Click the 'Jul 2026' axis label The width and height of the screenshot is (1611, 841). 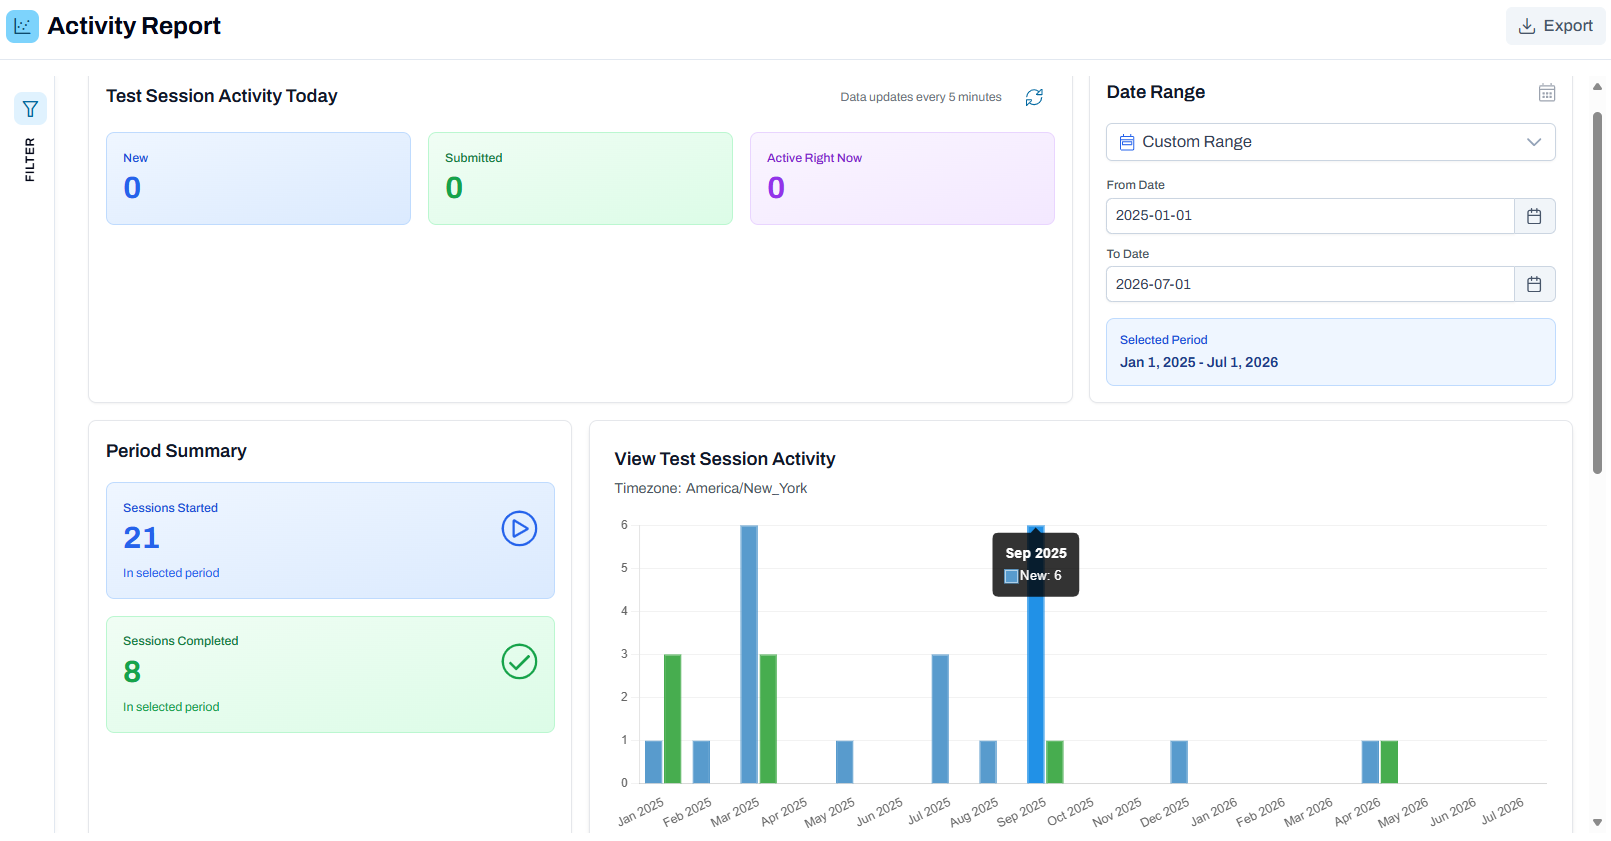pos(1502,811)
